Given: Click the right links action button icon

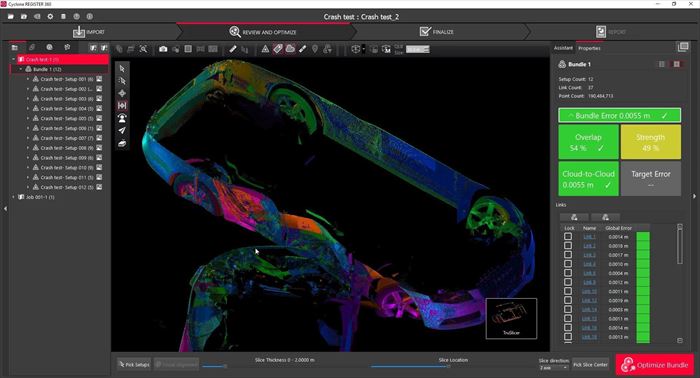Looking at the screenshot, I should [605, 217].
